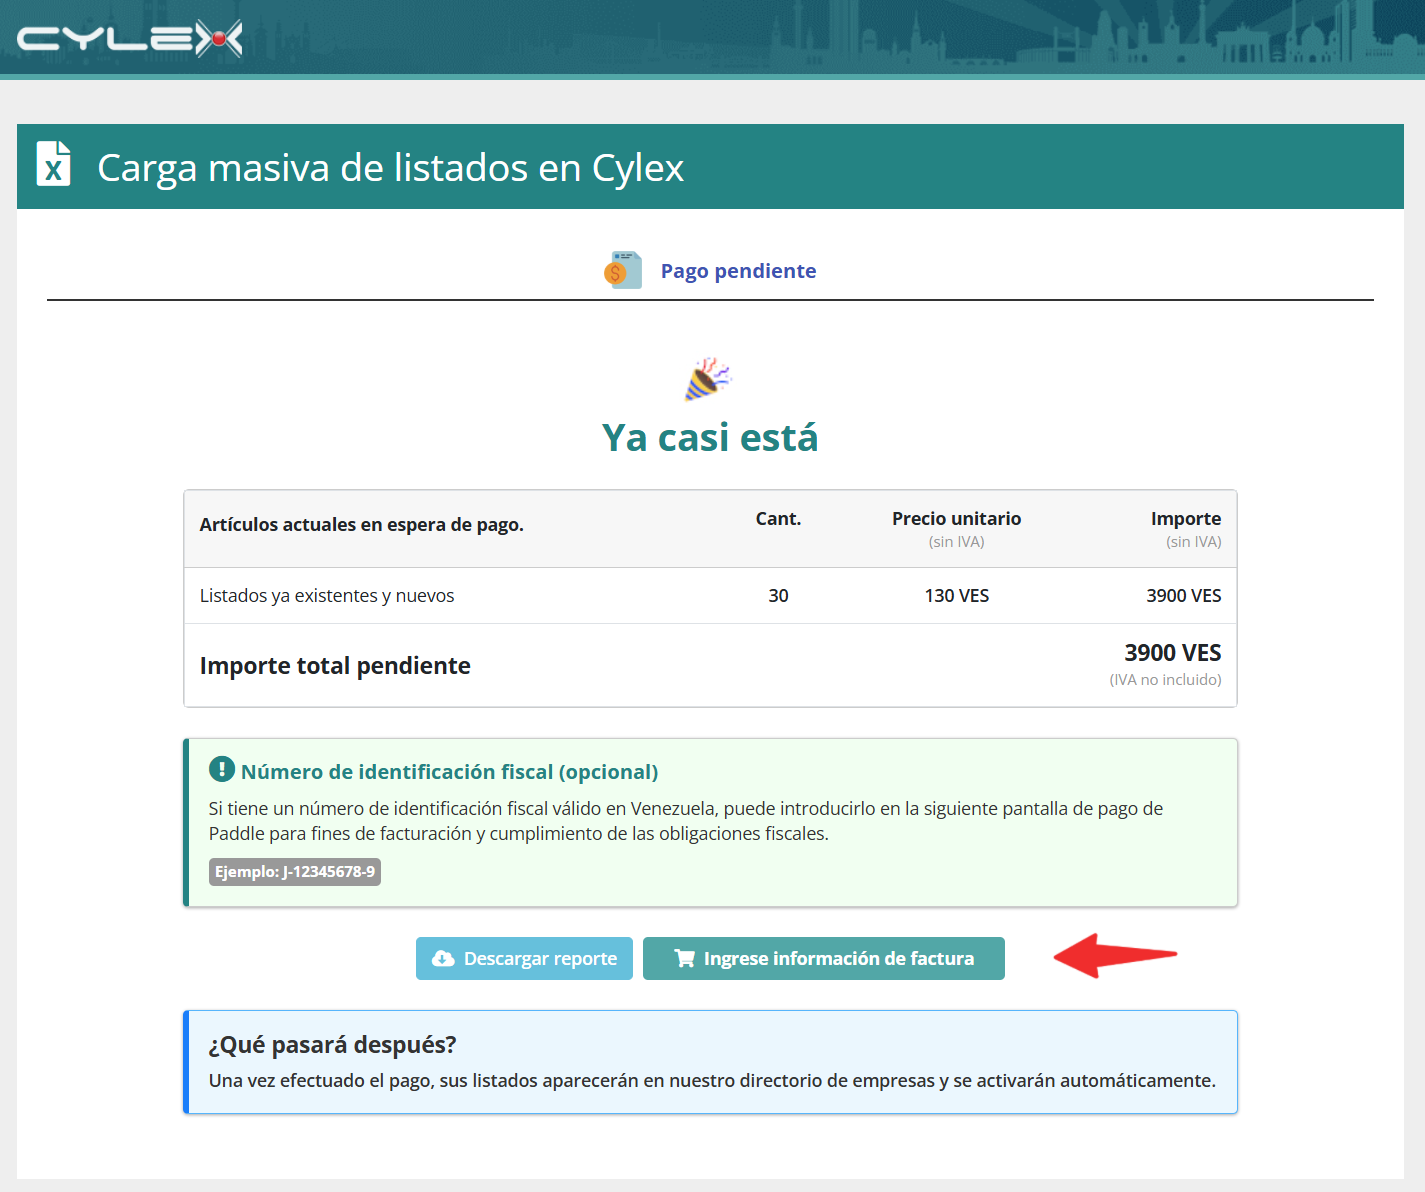Open Ingrese información de factura
Screen dimensions: 1425x1192
pos(824,958)
